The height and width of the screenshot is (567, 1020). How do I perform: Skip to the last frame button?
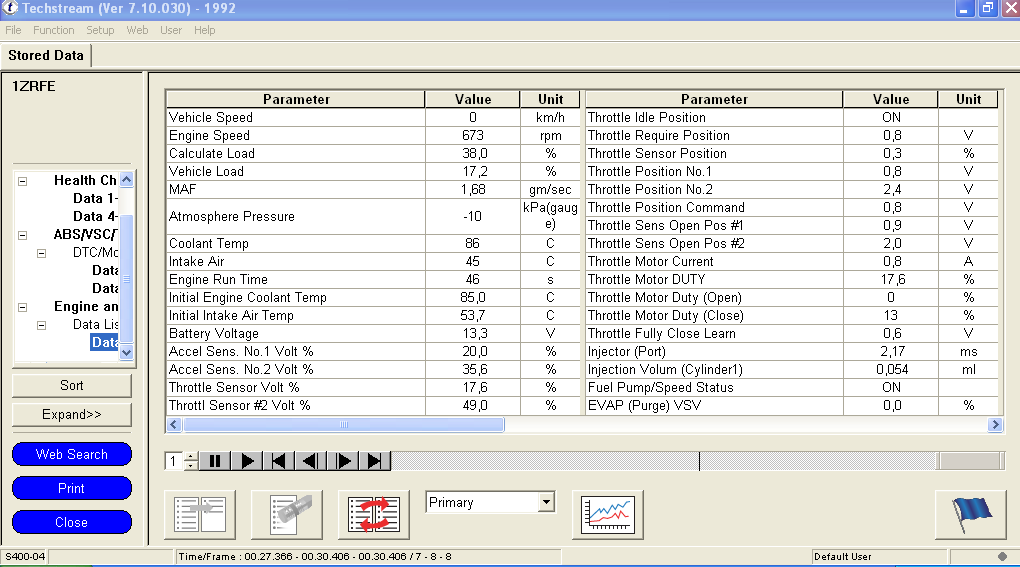[375, 461]
